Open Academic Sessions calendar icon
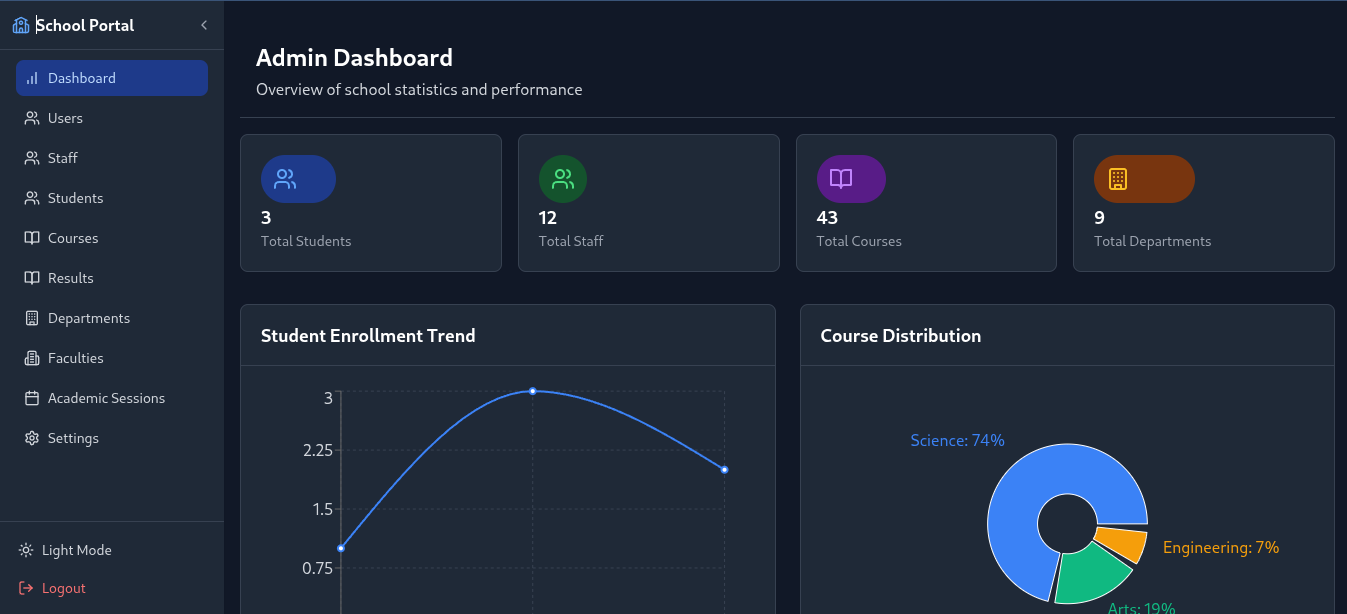The height and width of the screenshot is (614, 1347). (32, 397)
